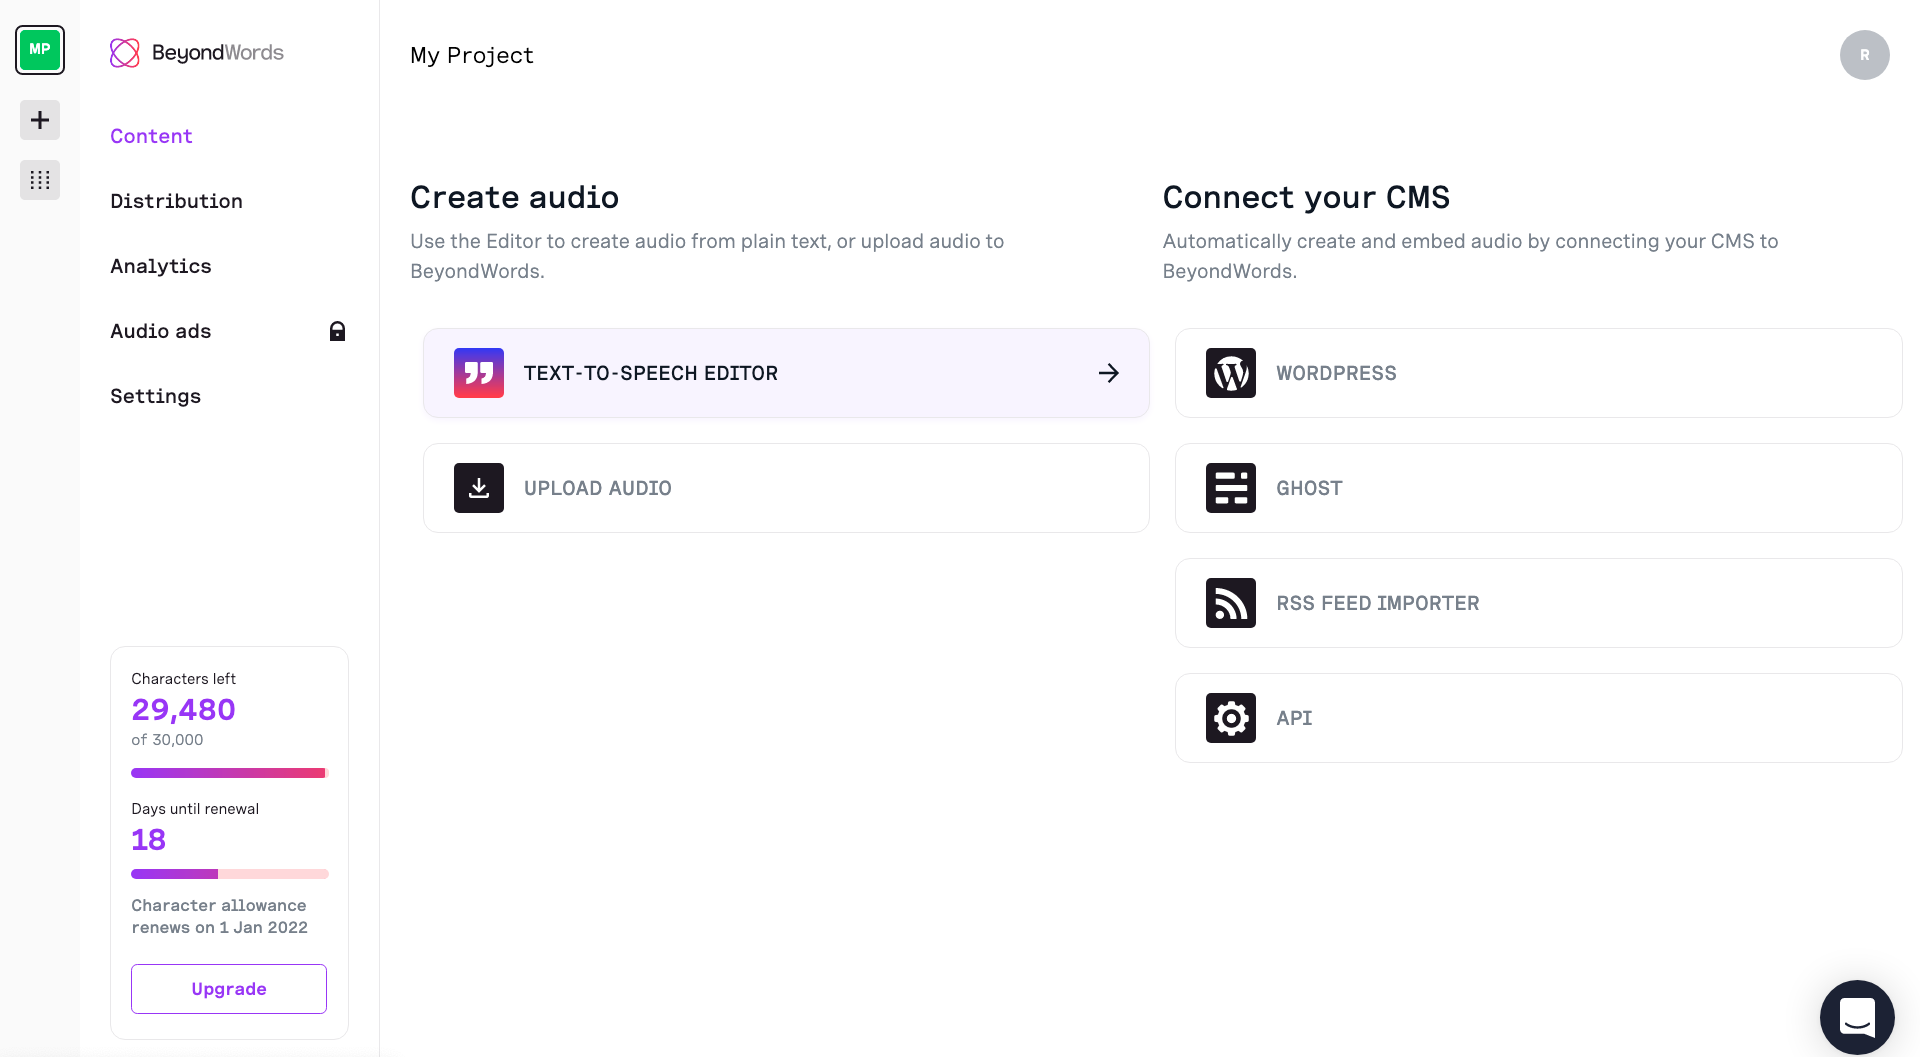
Task: Click the 29,480 characters left value
Action: point(184,709)
